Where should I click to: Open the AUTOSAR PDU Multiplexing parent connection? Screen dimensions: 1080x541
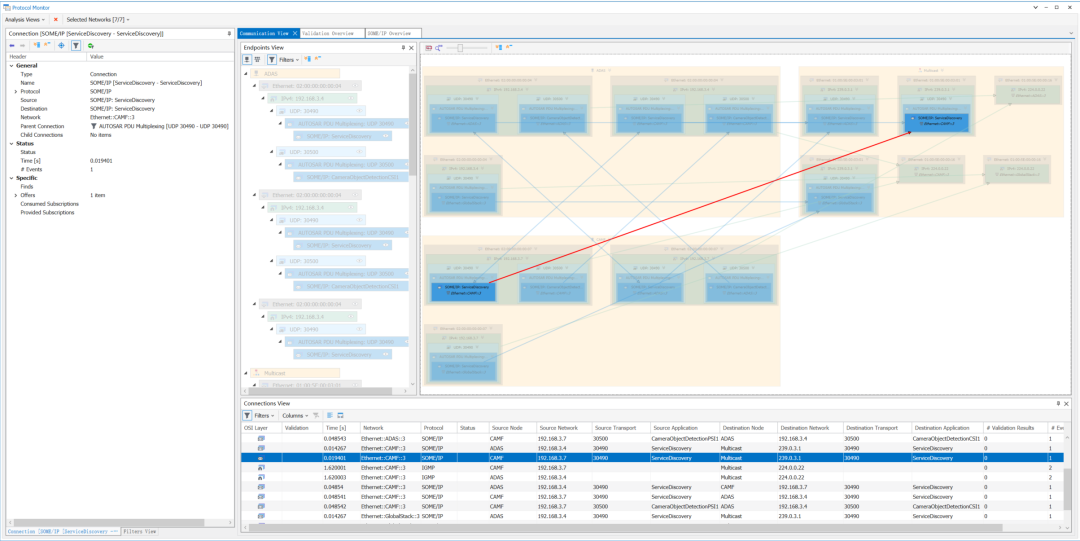pyautogui.click(x=160, y=126)
